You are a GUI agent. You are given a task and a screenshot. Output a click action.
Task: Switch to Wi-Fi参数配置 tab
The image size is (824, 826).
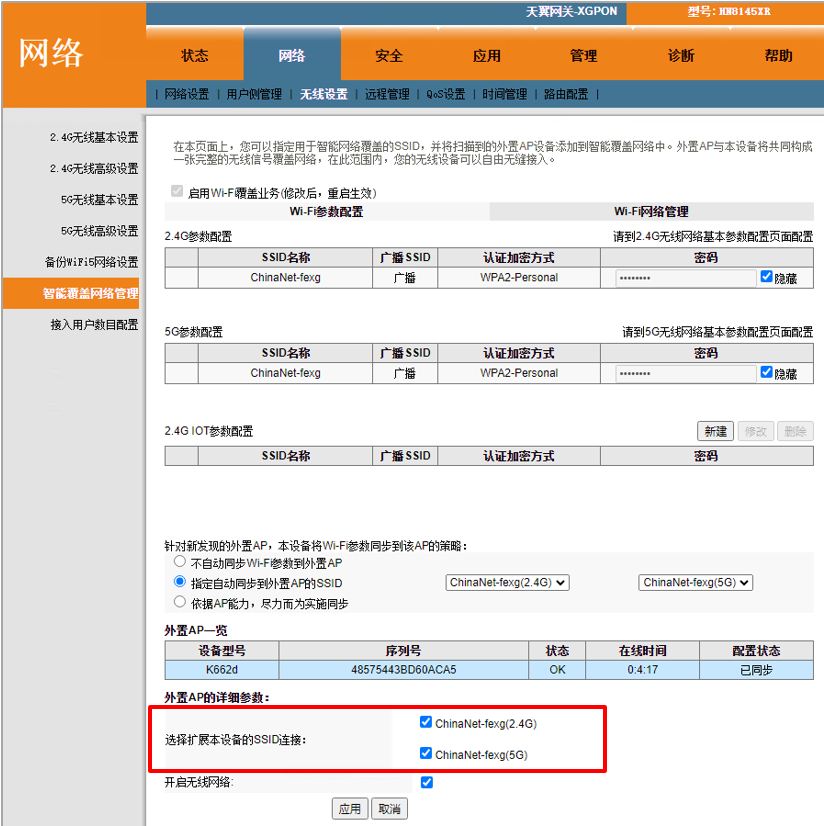coord(327,212)
